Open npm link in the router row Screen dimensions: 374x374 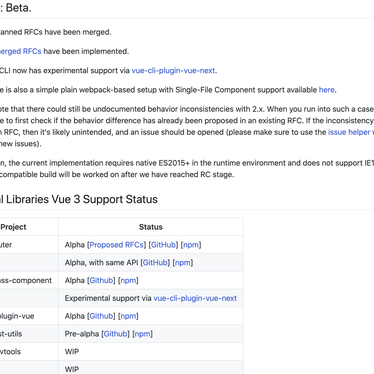pos(191,245)
